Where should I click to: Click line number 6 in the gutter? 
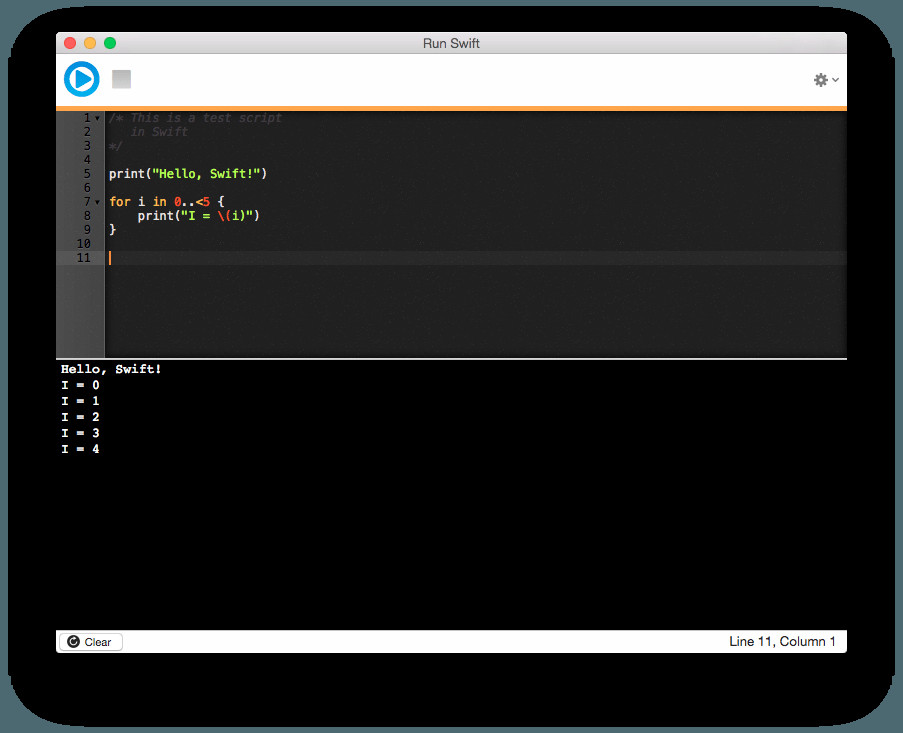(88, 188)
